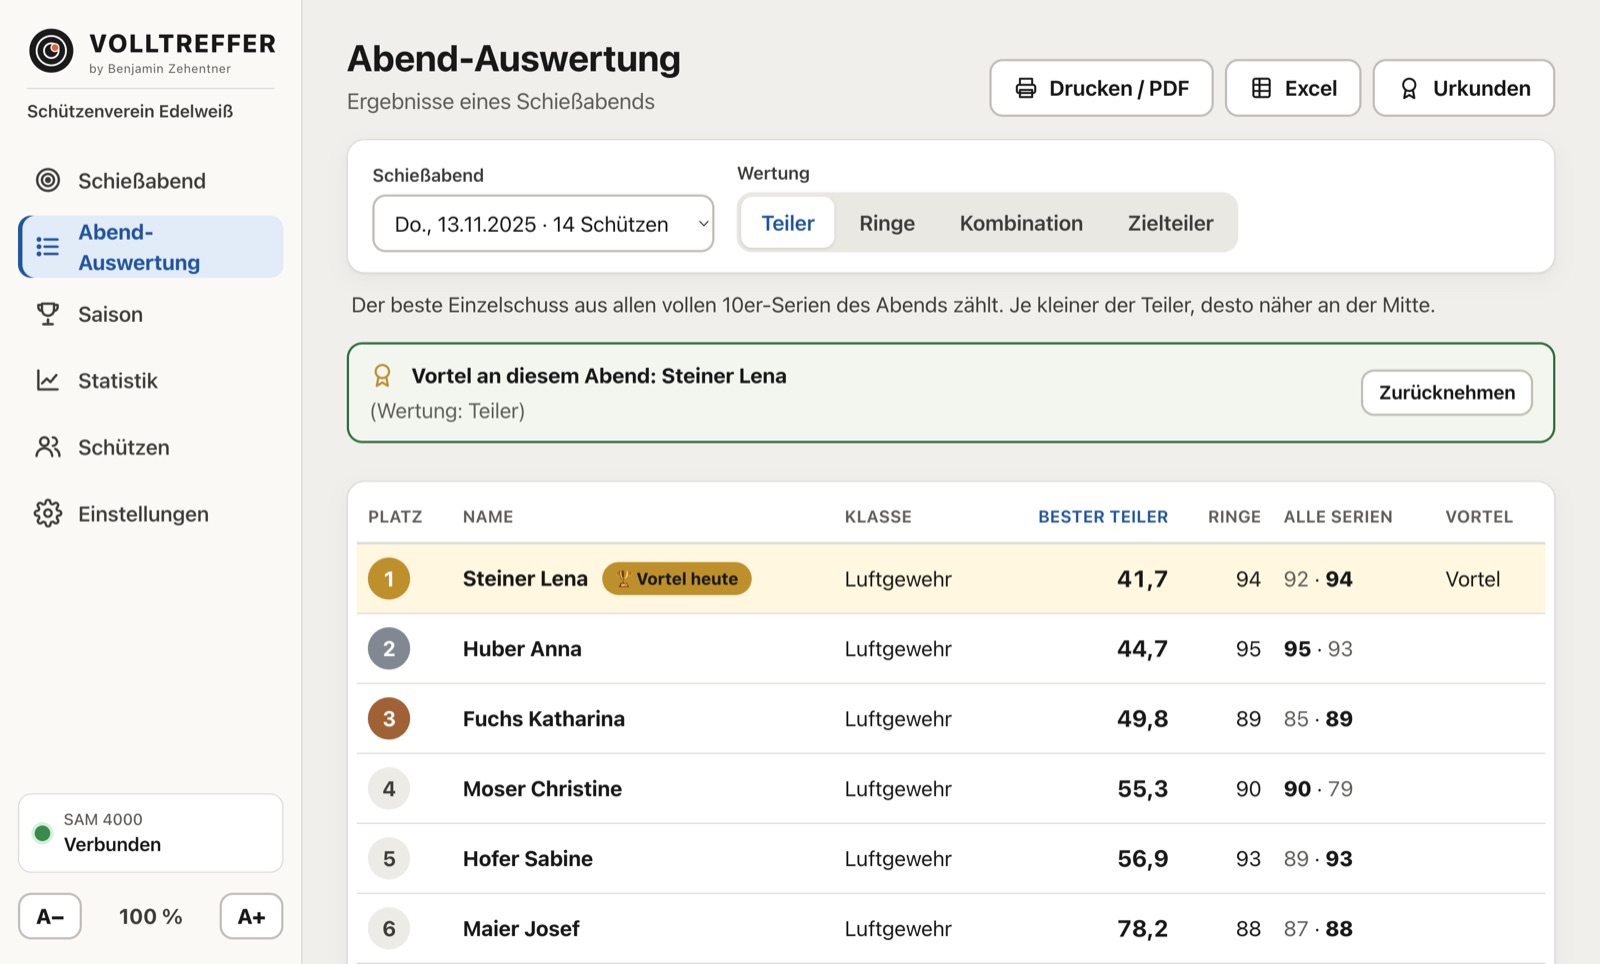The image size is (1600, 964).
Task: Click Moser Christine's Teiler 55,3
Action: (x=1142, y=788)
